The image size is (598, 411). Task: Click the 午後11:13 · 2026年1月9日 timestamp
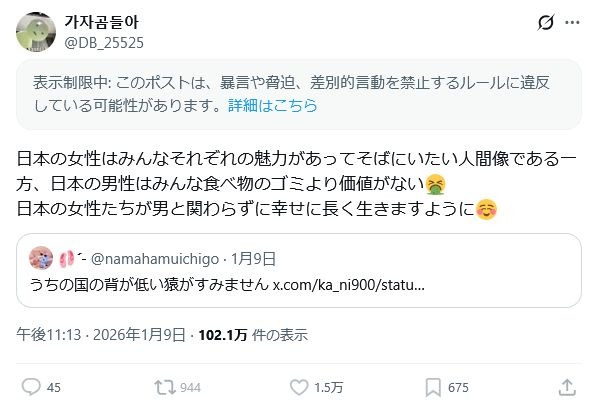coord(101,335)
